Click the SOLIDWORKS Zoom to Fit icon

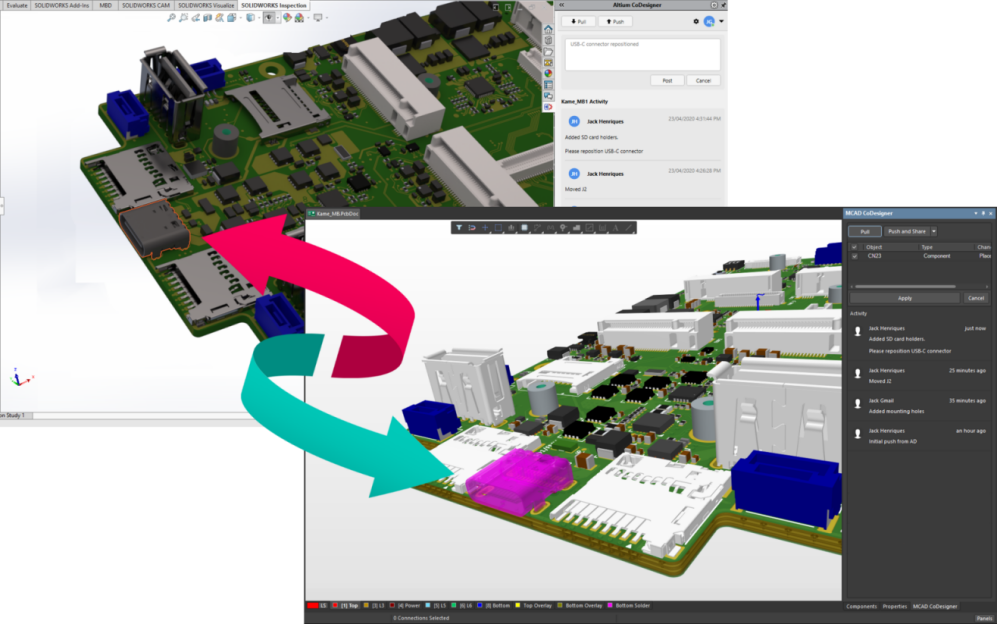click(172, 18)
